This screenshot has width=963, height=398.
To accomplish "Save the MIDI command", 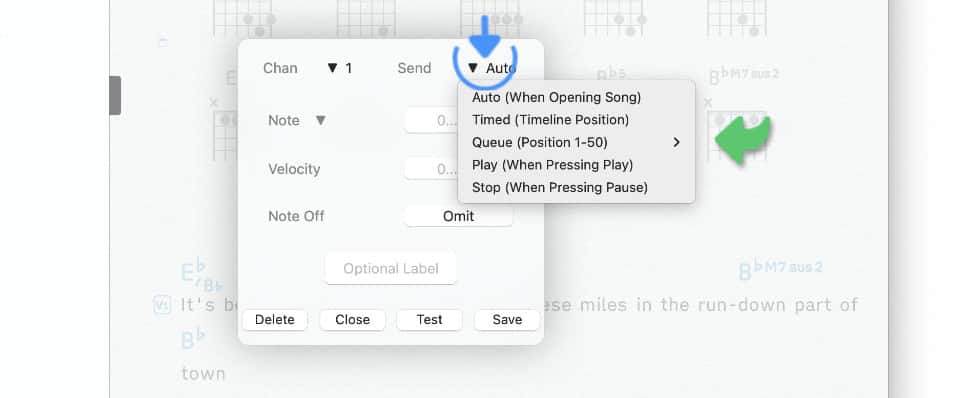I will 507,319.
